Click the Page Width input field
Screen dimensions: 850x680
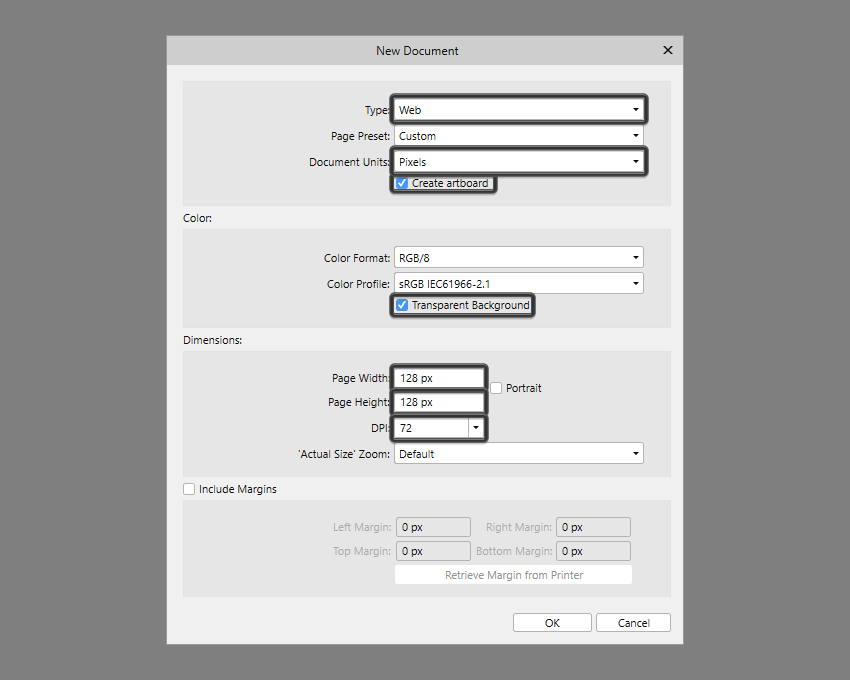pos(438,378)
